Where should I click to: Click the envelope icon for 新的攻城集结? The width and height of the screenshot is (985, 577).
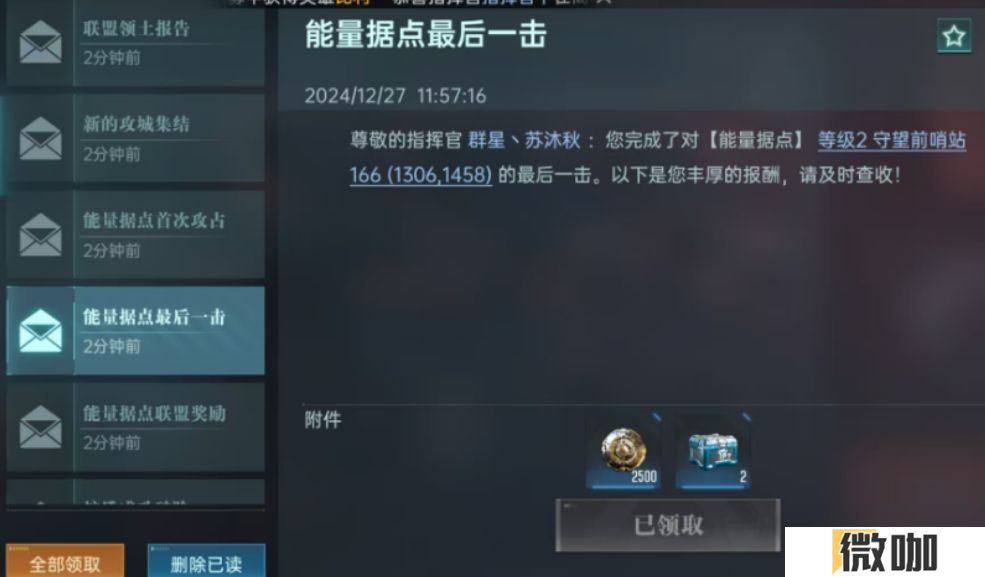[x=40, y=138]
